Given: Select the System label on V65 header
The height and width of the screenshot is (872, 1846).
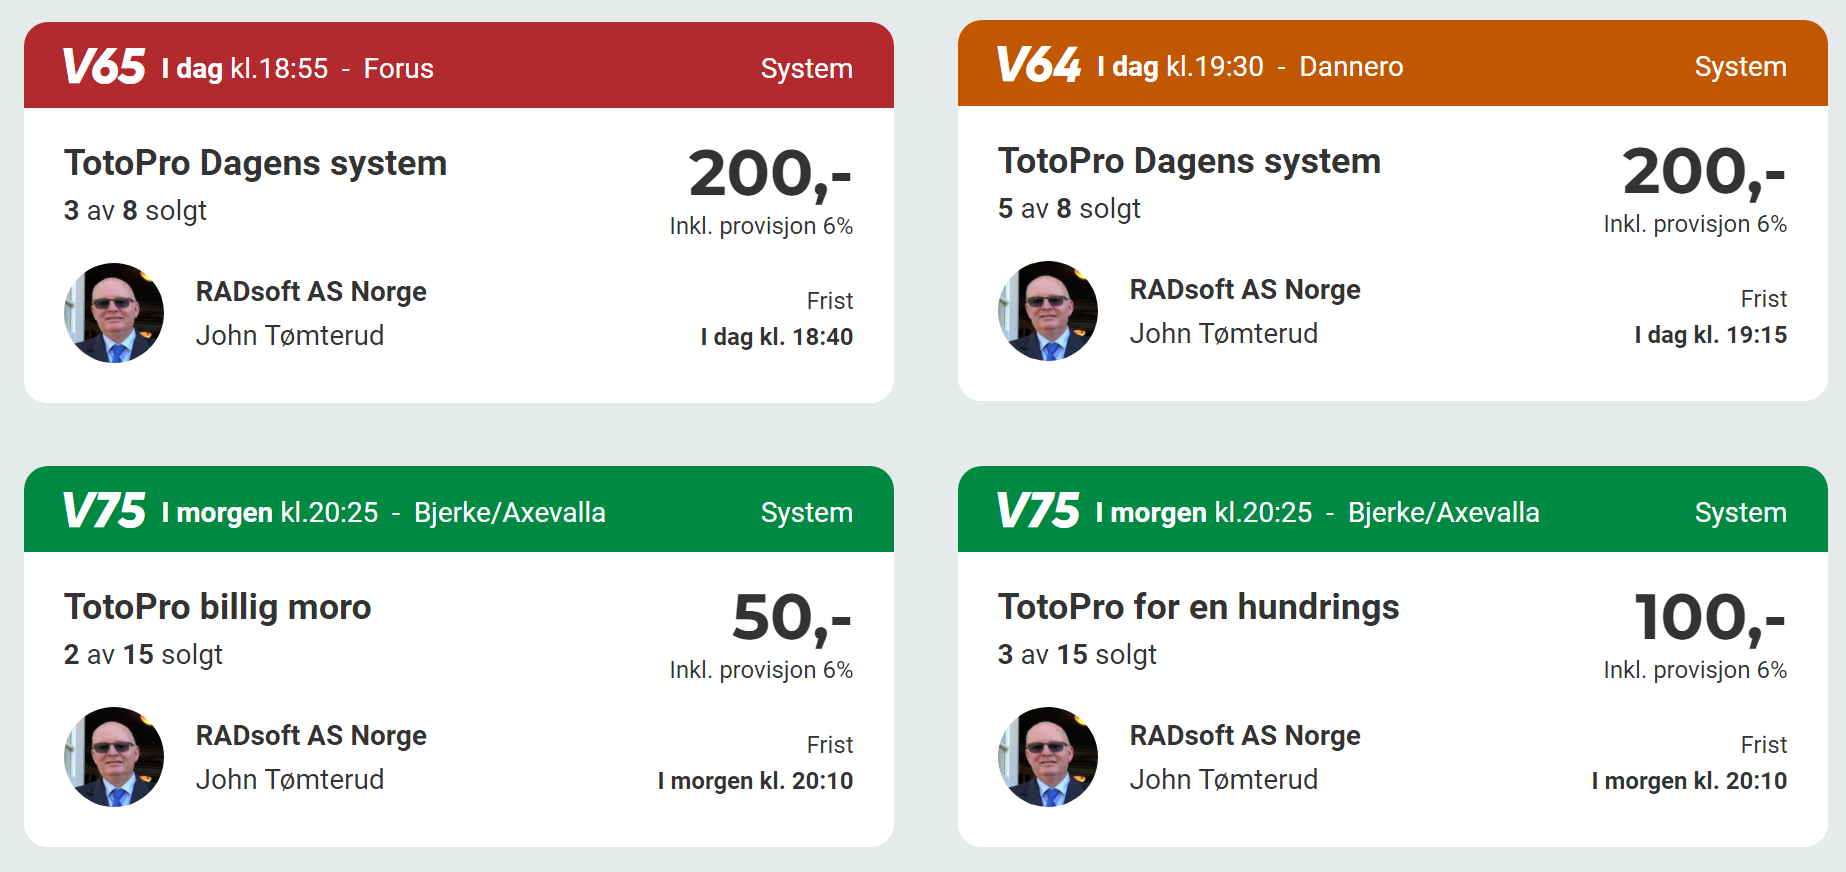Looking at the screenshot, I should [x=806, y=68].
